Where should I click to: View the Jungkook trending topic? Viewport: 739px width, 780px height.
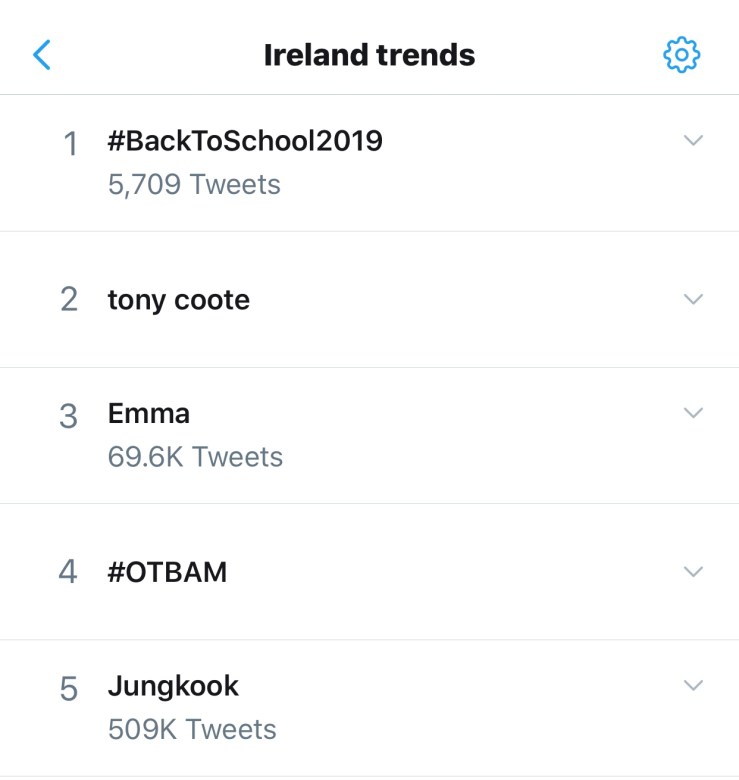coord(173,686)
